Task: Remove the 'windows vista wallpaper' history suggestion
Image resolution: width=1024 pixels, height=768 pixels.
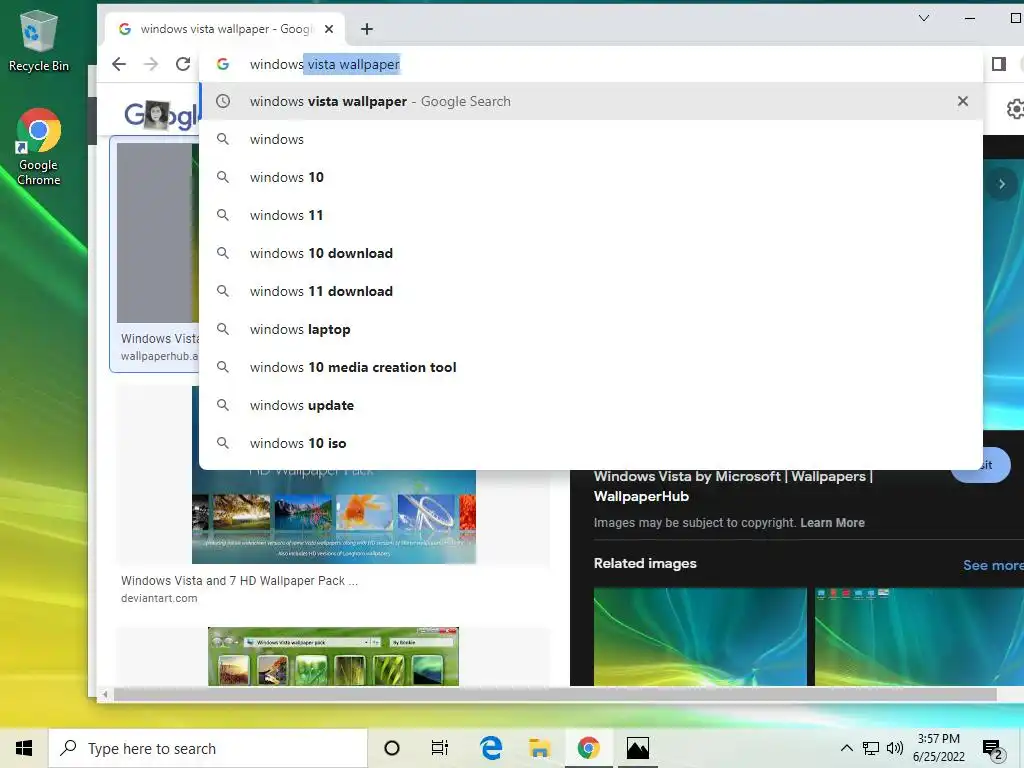Action: click(963, 101)
